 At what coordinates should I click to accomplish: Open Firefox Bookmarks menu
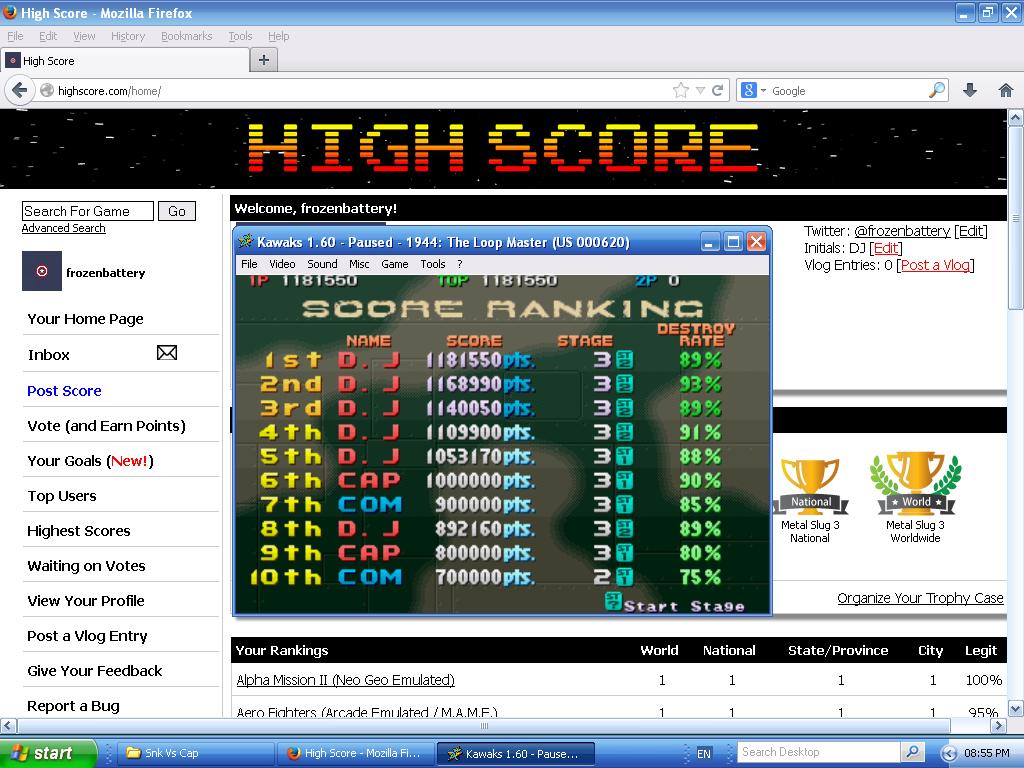[x=187, y=36]
